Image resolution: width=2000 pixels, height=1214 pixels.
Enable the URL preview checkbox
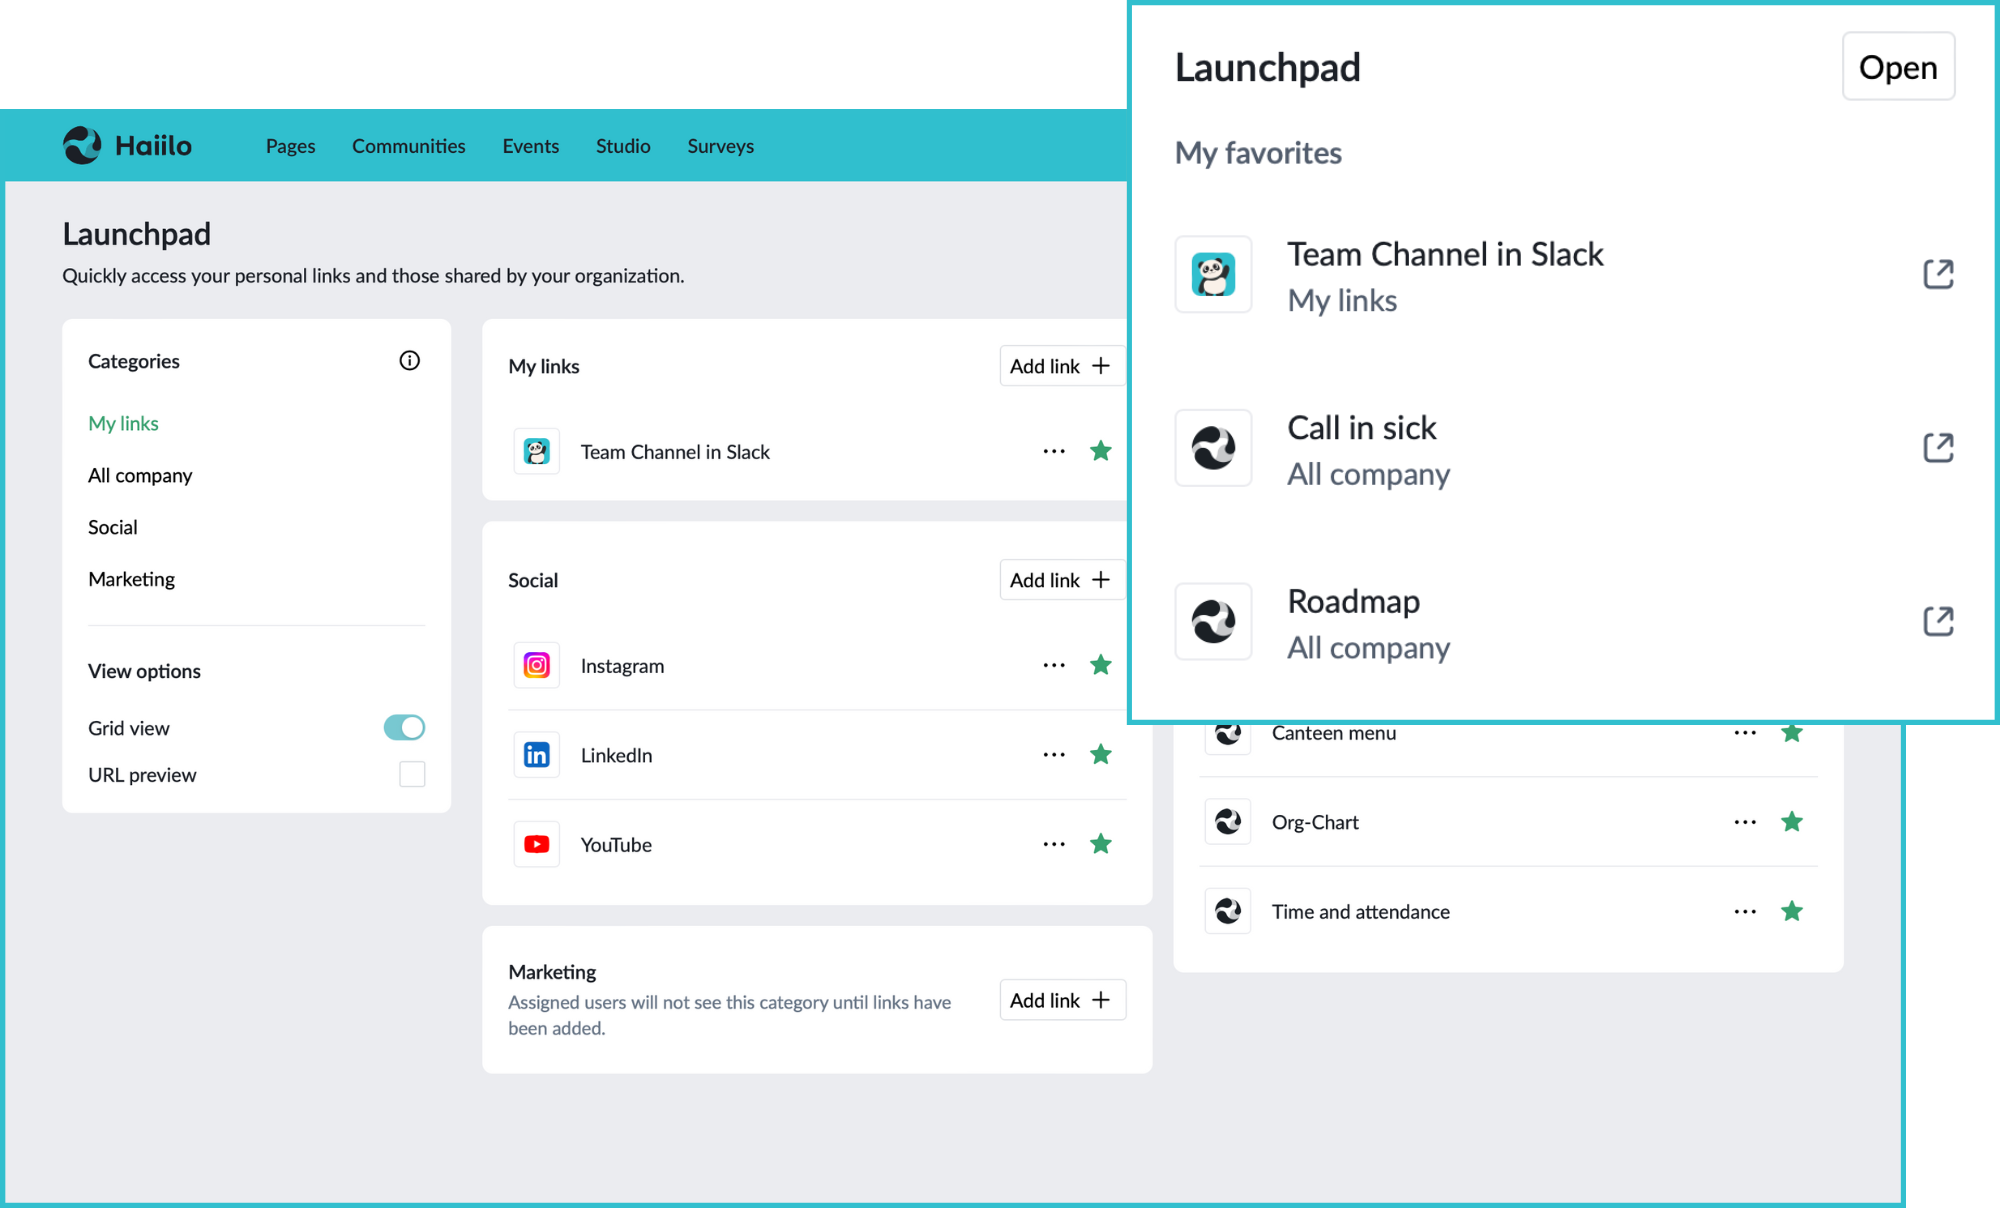tap(411, 773)
